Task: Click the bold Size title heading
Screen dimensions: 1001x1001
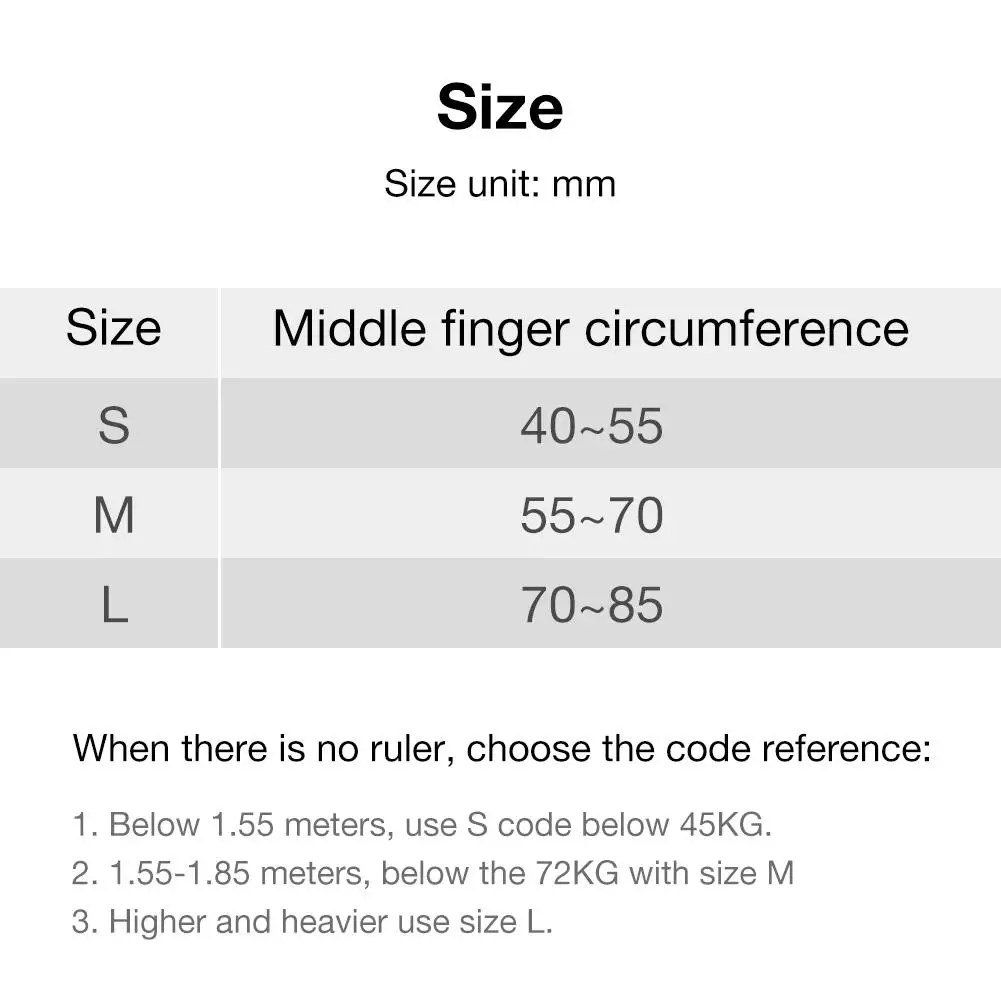Action: (500, 108)
